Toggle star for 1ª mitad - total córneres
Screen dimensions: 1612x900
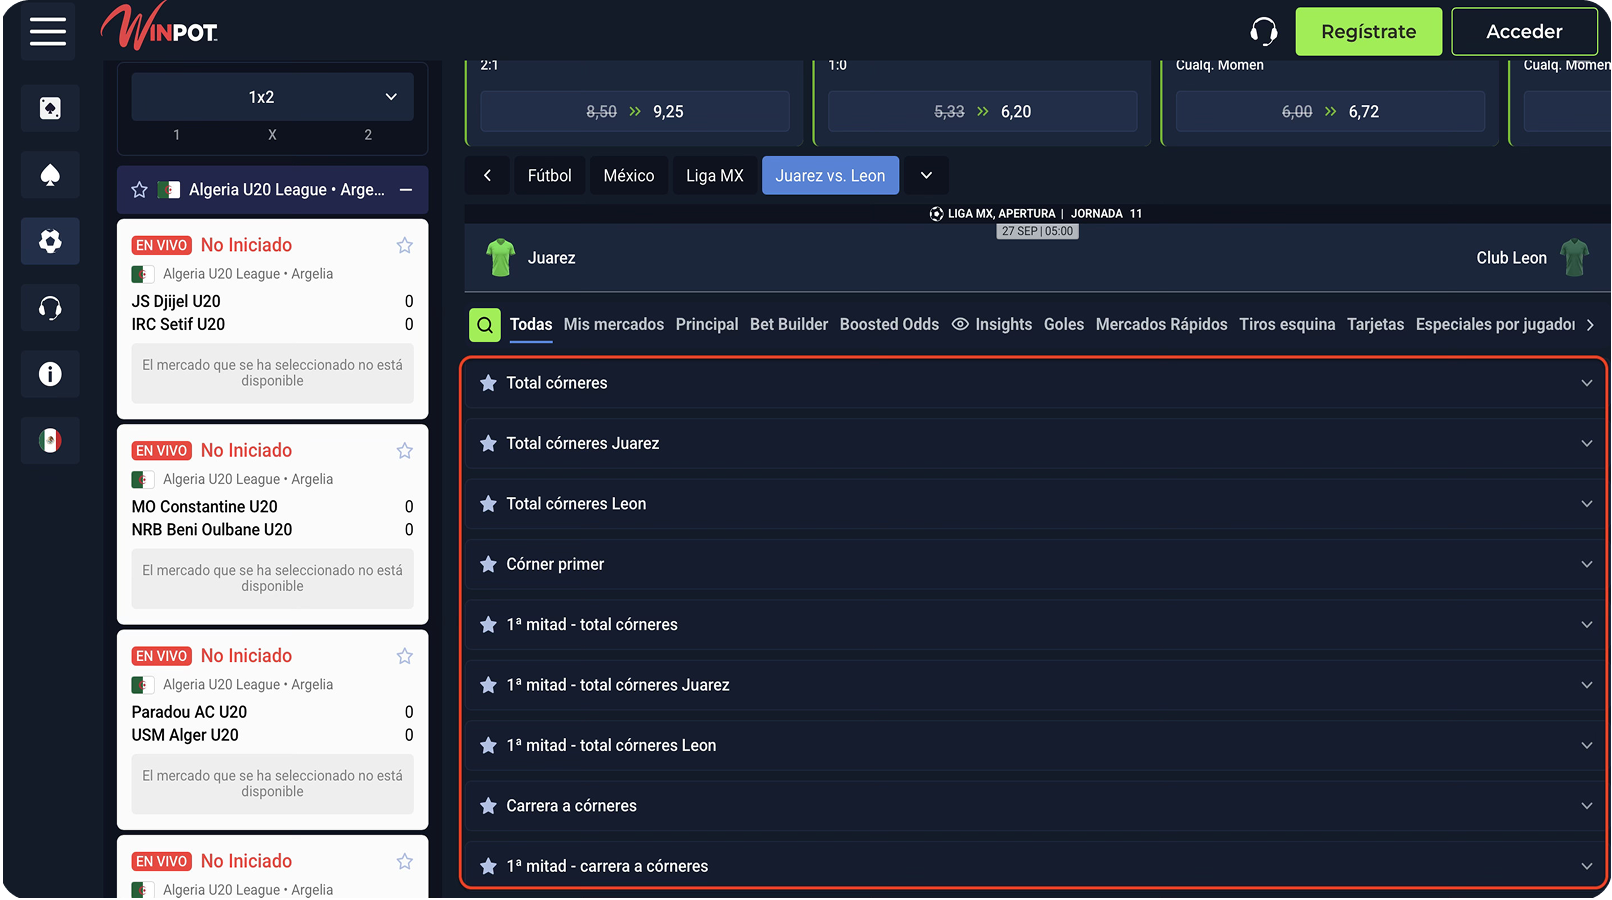pos(488,625)
